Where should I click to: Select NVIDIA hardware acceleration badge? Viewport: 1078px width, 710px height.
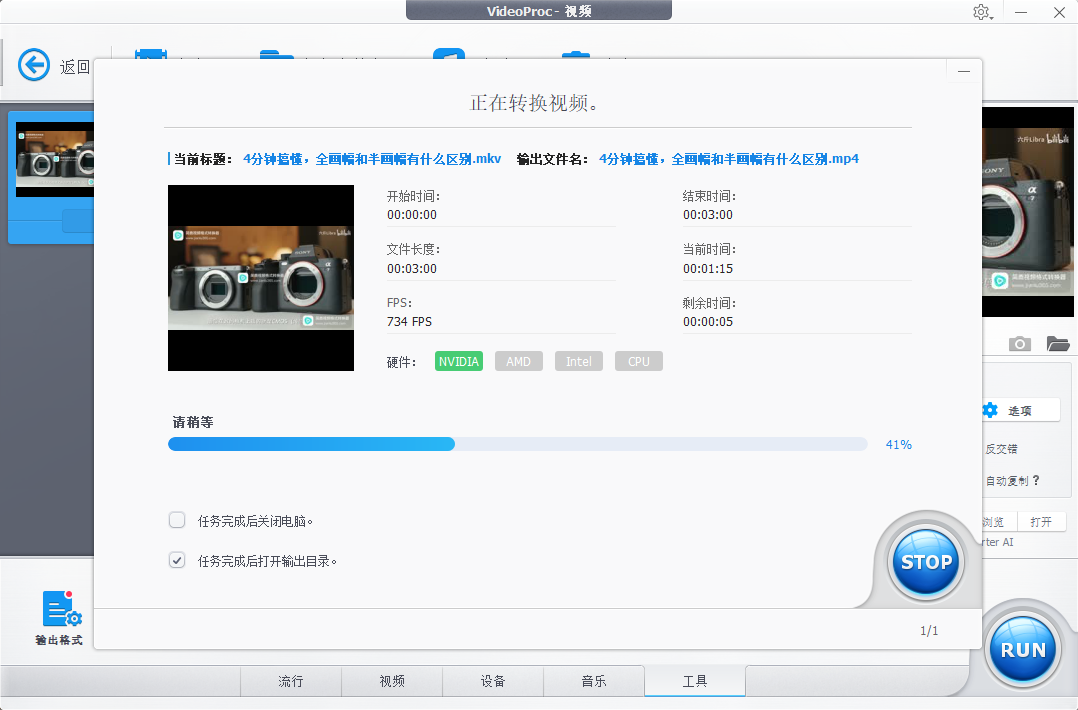(x=459, y=361)
